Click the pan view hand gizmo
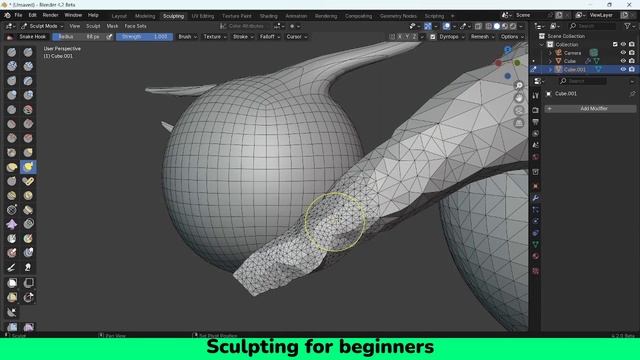Viewport: 640px width, 360px height. point(519,98)
